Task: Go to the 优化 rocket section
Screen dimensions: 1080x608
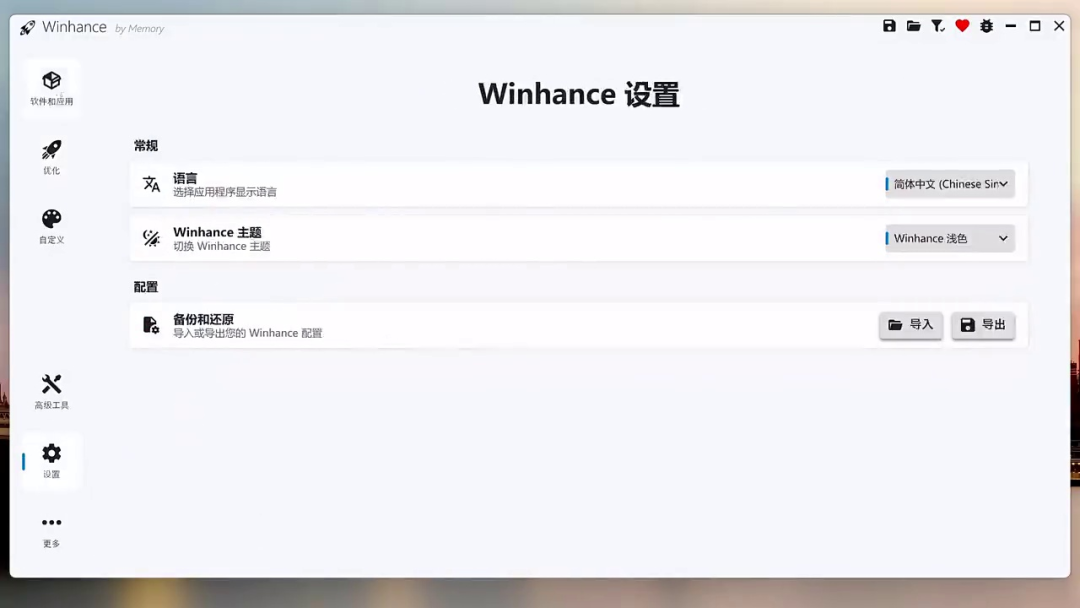Action: 52,157
